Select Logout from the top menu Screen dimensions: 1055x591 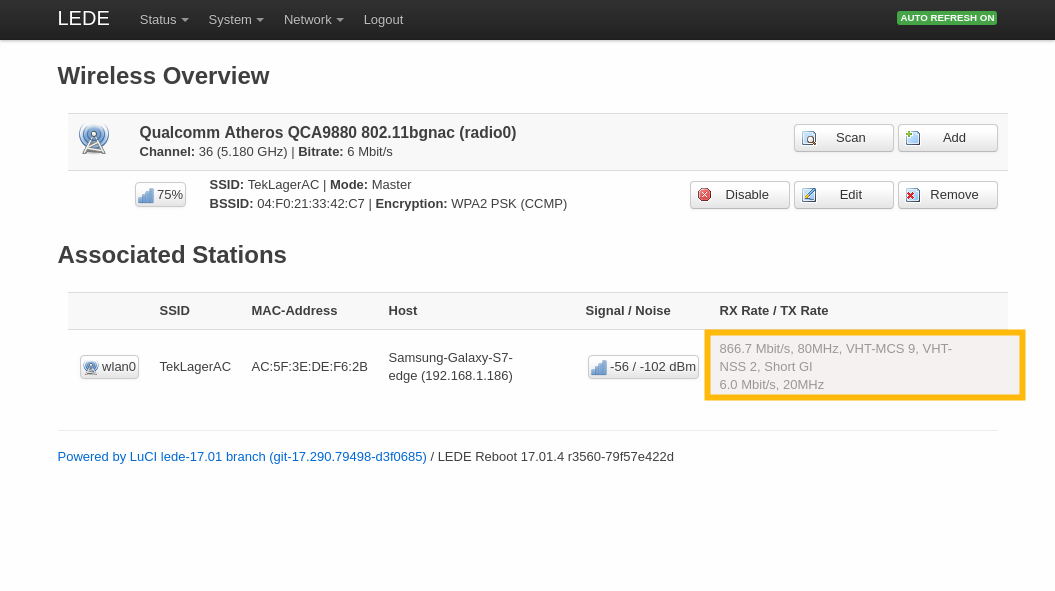tap(383, 19)
